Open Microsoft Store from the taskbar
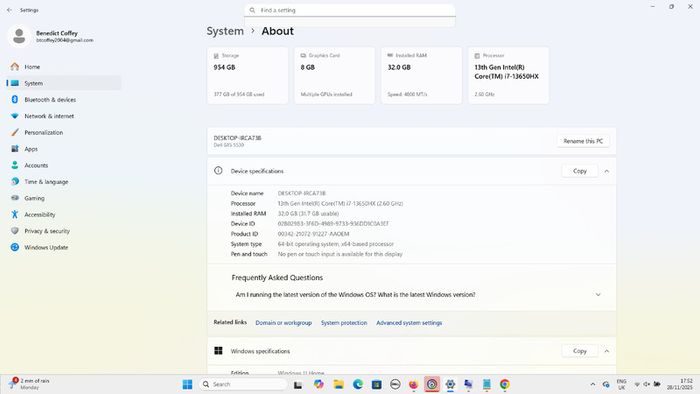 [x=376, y=384]
